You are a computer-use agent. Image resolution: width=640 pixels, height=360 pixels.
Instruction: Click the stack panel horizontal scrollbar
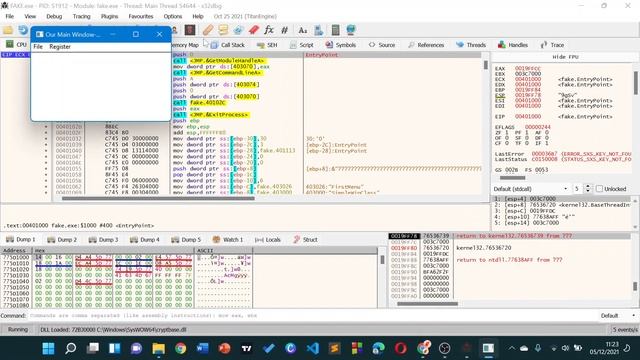click(427, 303)
